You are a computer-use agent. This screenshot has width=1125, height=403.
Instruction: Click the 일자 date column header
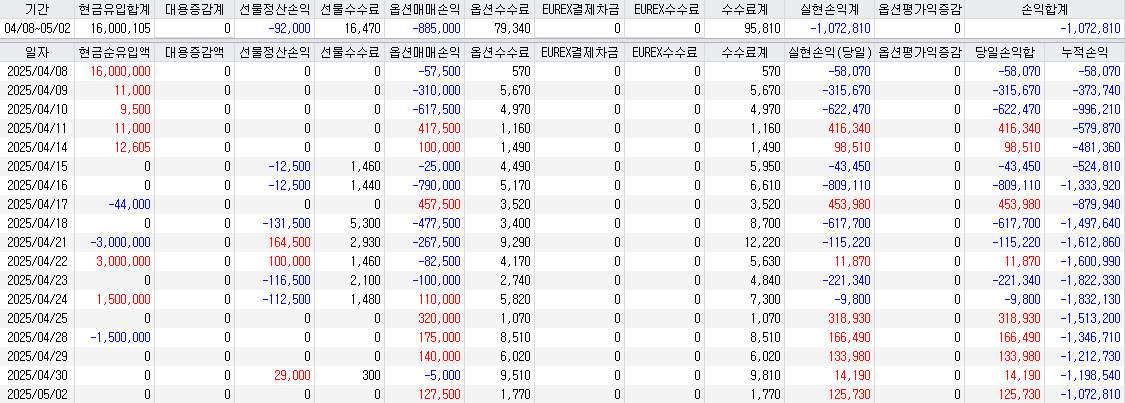pyautogui.click(x=36, y=52)
